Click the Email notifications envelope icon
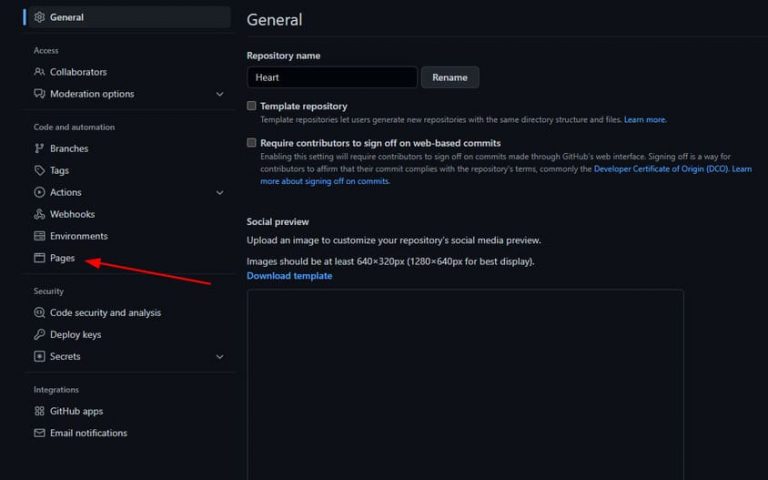The width and height of the screenshot is (768, 480). point(40,433)
